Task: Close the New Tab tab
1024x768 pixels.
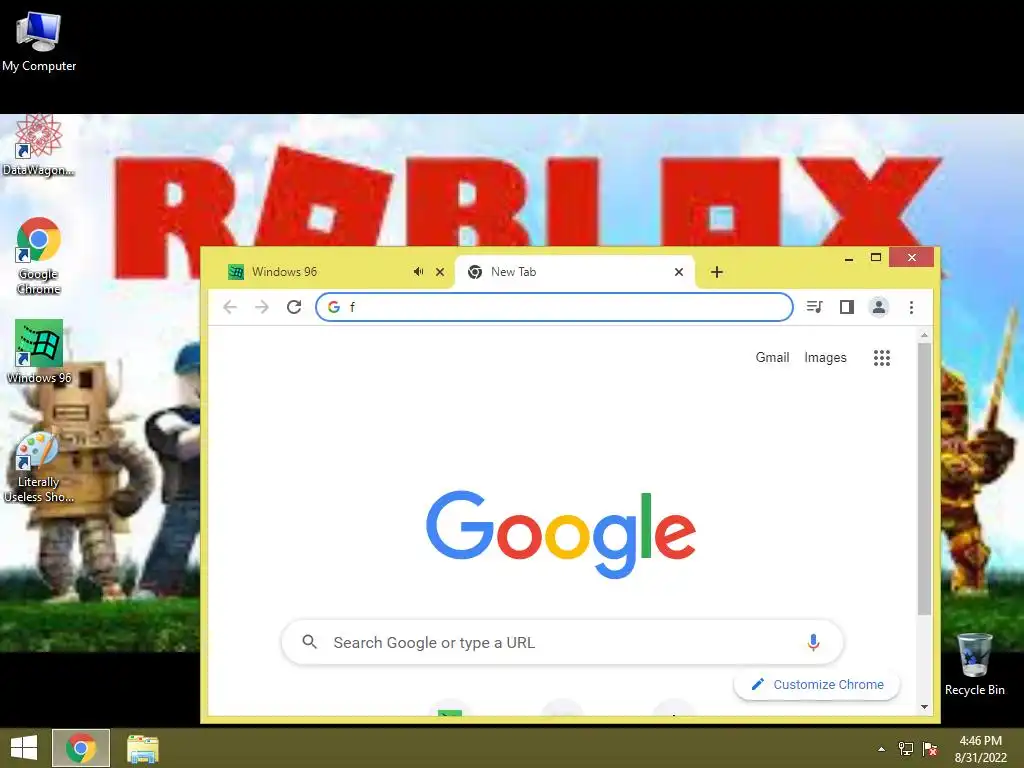Action: tap(679, 272)
